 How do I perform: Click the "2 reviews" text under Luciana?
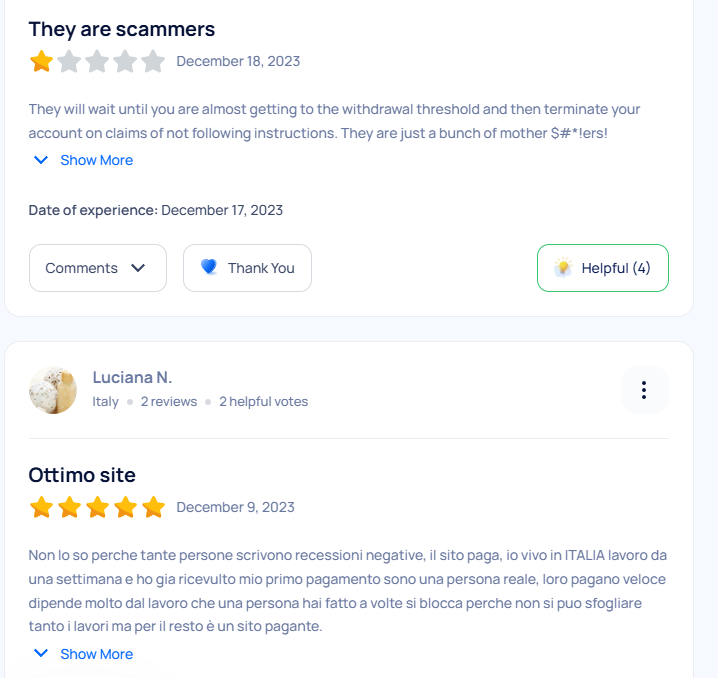coord(169,402)
